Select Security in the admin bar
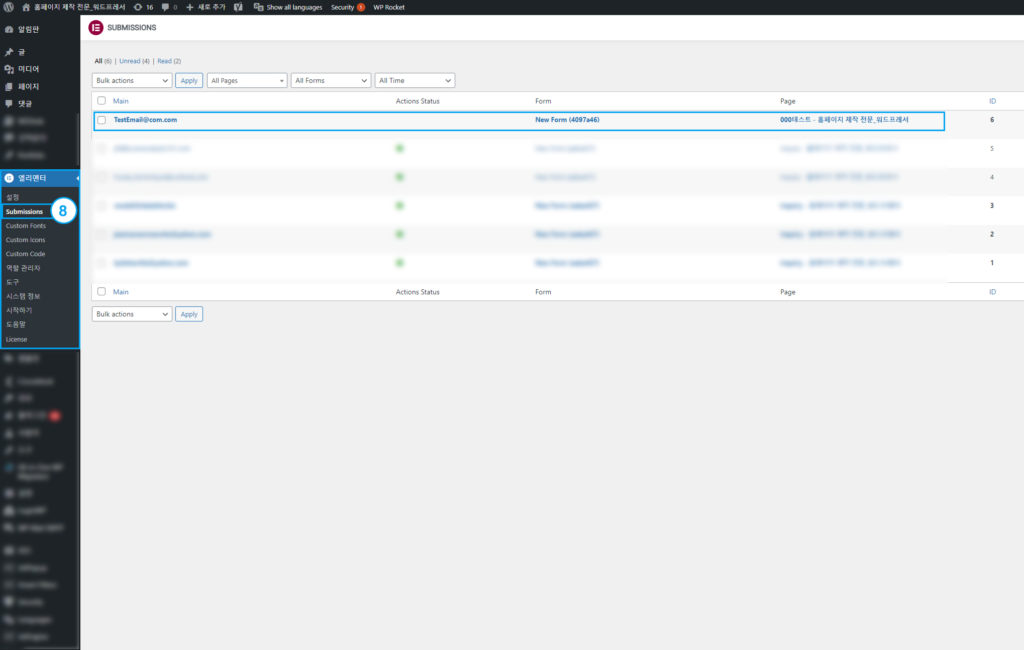1024x650 pixels. coord(343,7)
